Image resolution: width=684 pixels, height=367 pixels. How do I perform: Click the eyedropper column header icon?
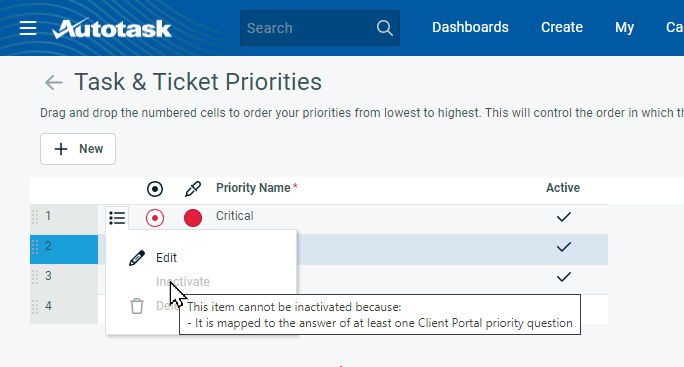point(192,189)
